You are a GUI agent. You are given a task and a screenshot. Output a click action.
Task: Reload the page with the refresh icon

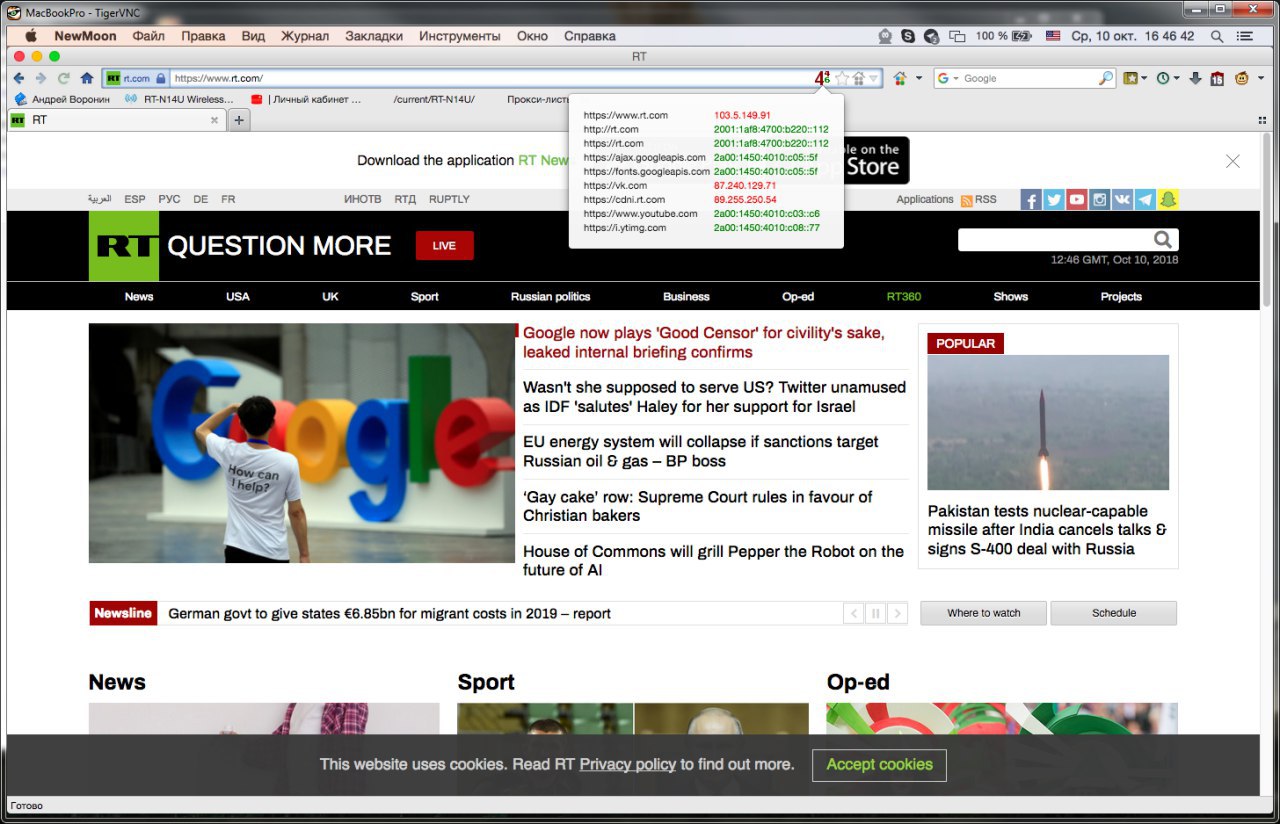[64, 78]
